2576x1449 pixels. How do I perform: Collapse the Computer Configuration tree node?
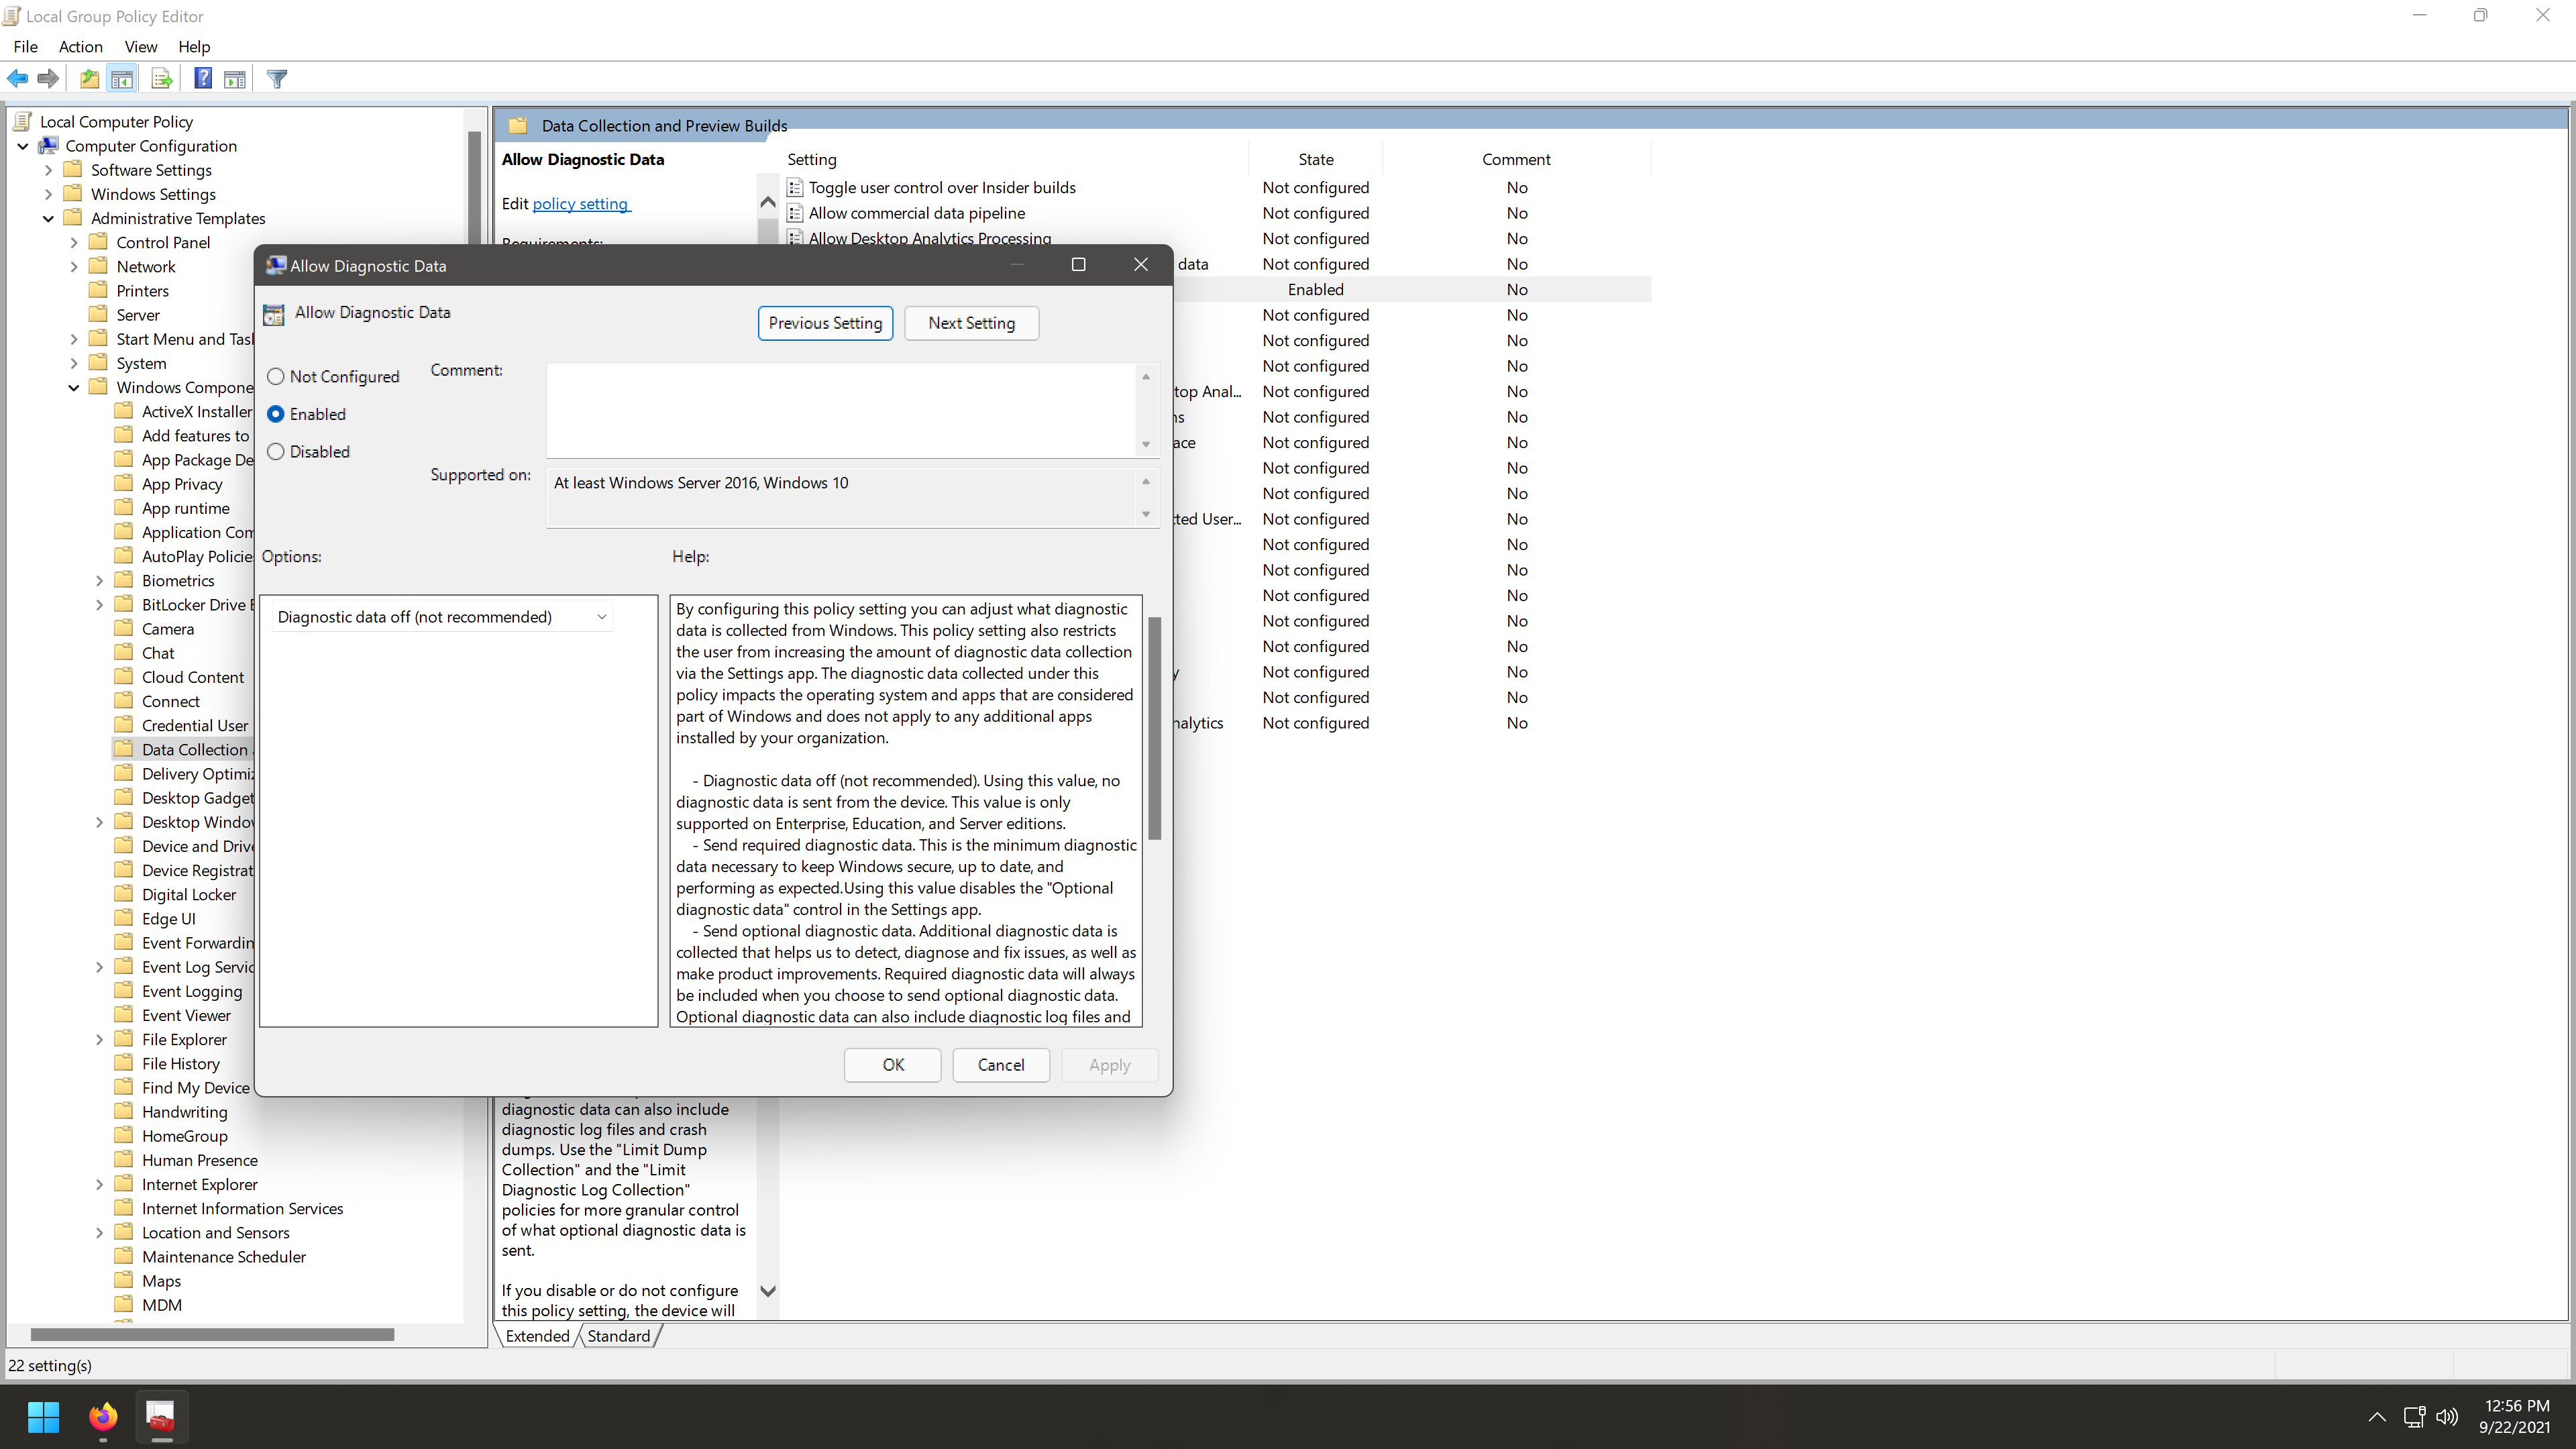click(x=23, y=146)
